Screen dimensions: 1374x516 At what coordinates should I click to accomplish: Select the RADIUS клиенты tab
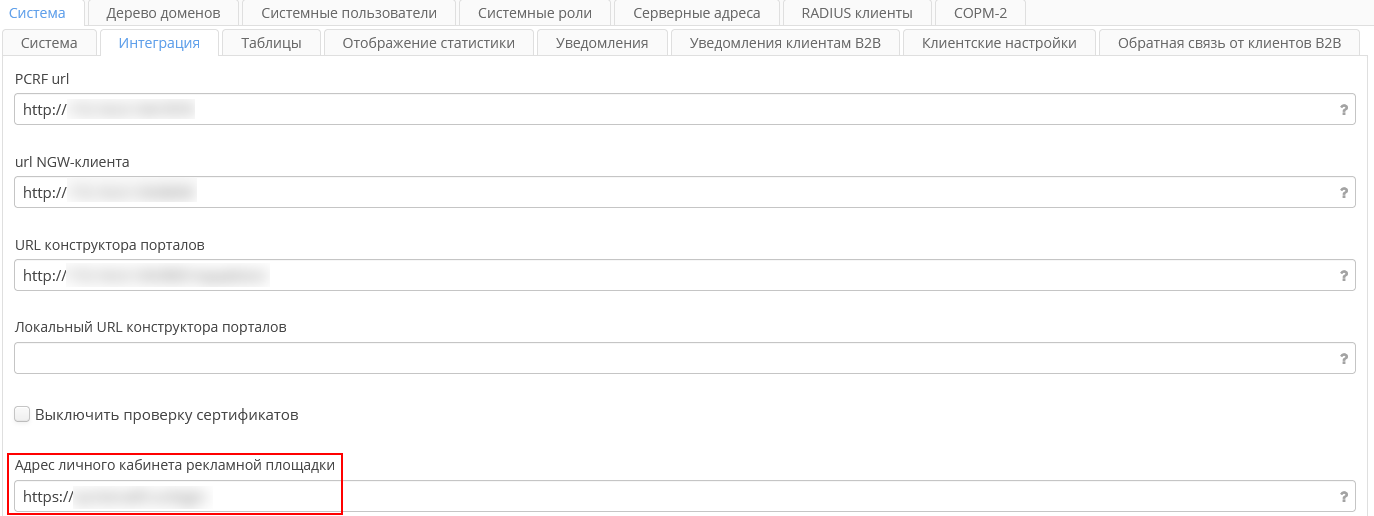click(857, 13)
